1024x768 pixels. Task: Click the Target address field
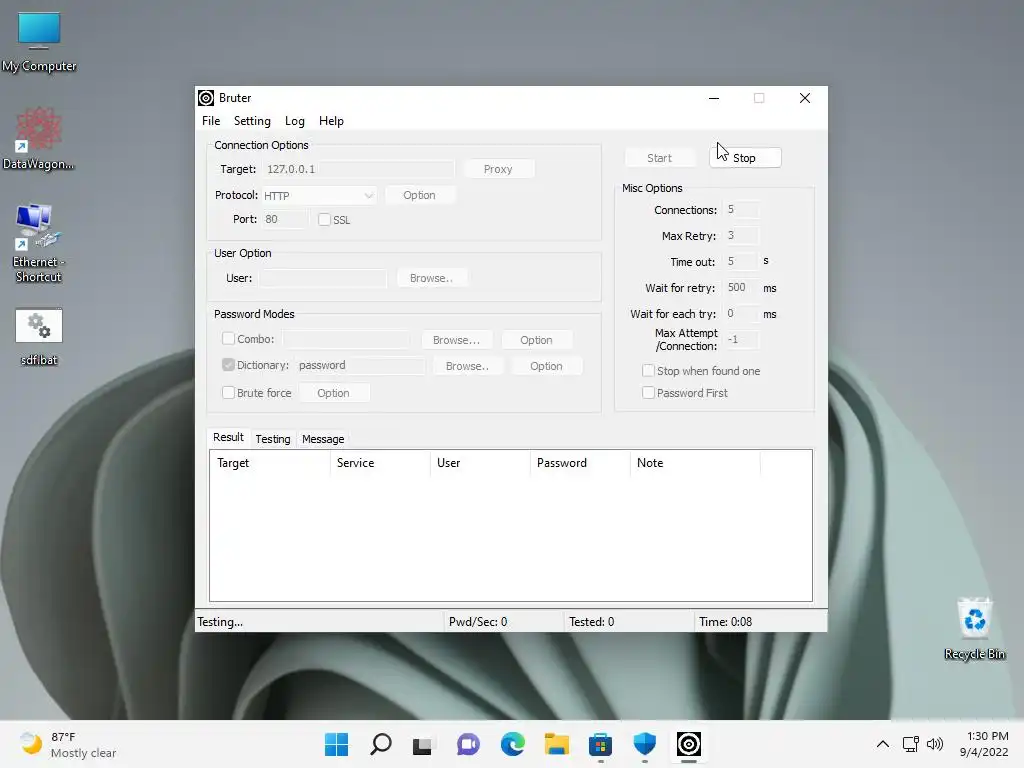click(x=359, y=169)
